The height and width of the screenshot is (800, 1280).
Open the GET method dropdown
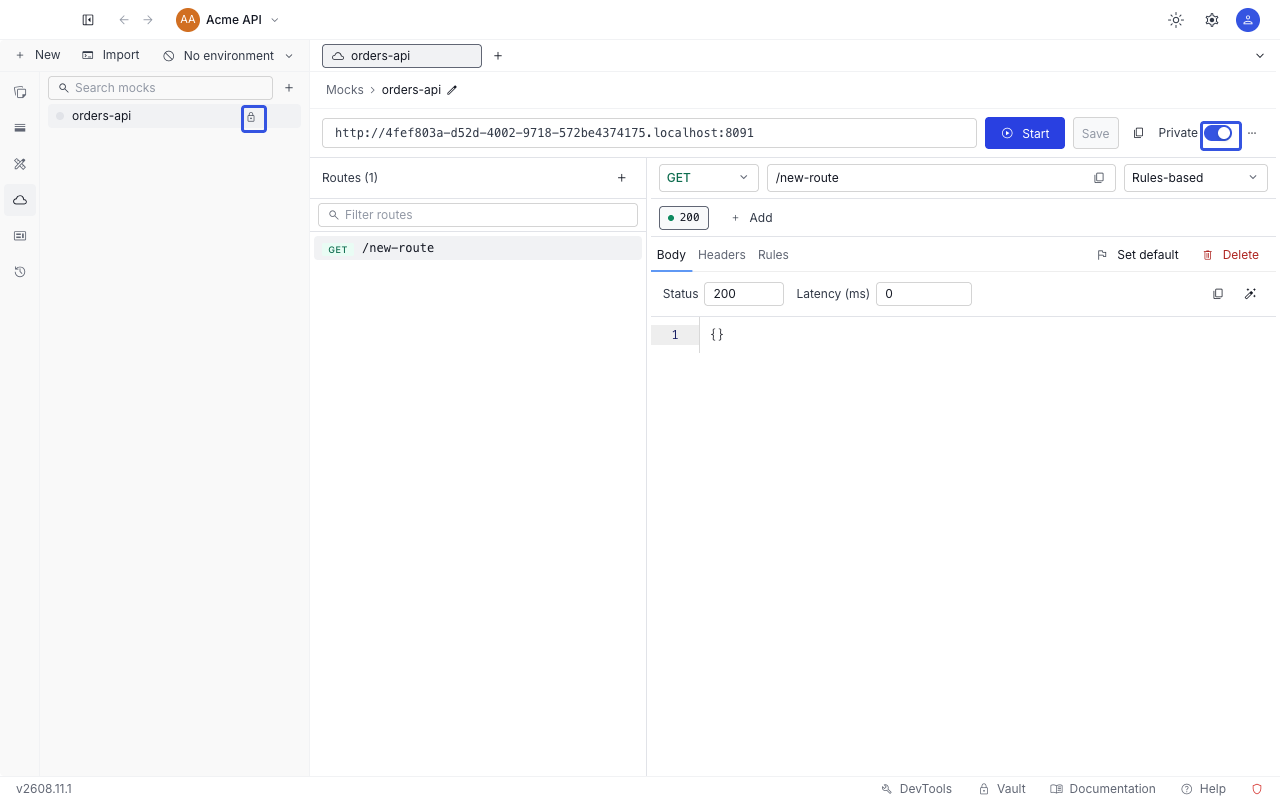tap(708, 178)
